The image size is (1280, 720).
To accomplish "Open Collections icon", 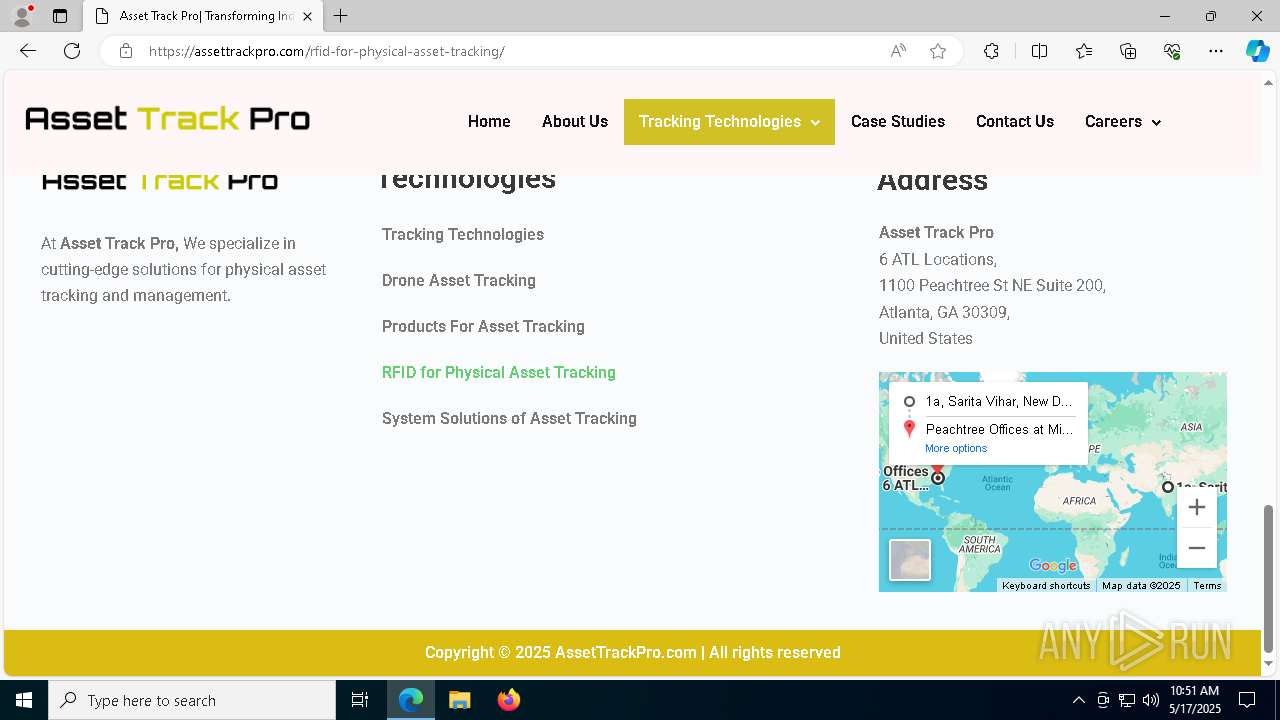I will [x=1128, y=51].
